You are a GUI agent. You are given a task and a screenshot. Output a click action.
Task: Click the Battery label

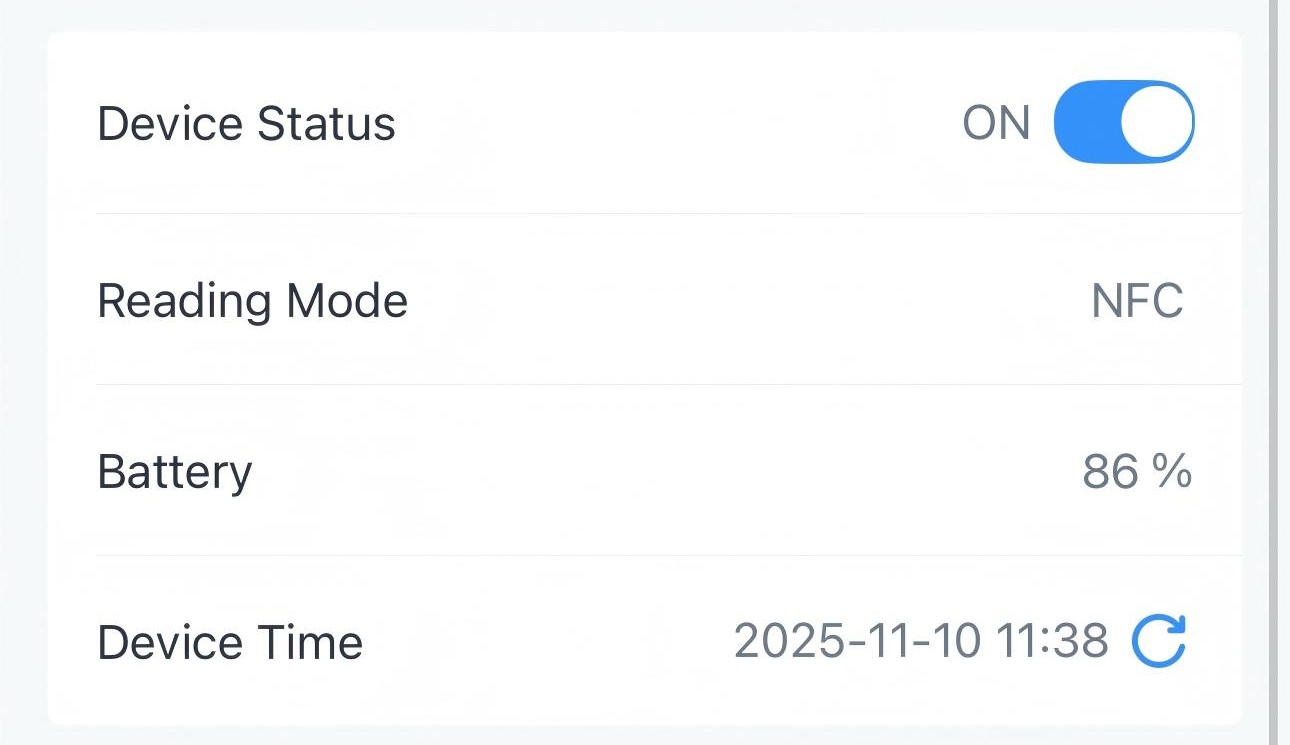[174, 472]
